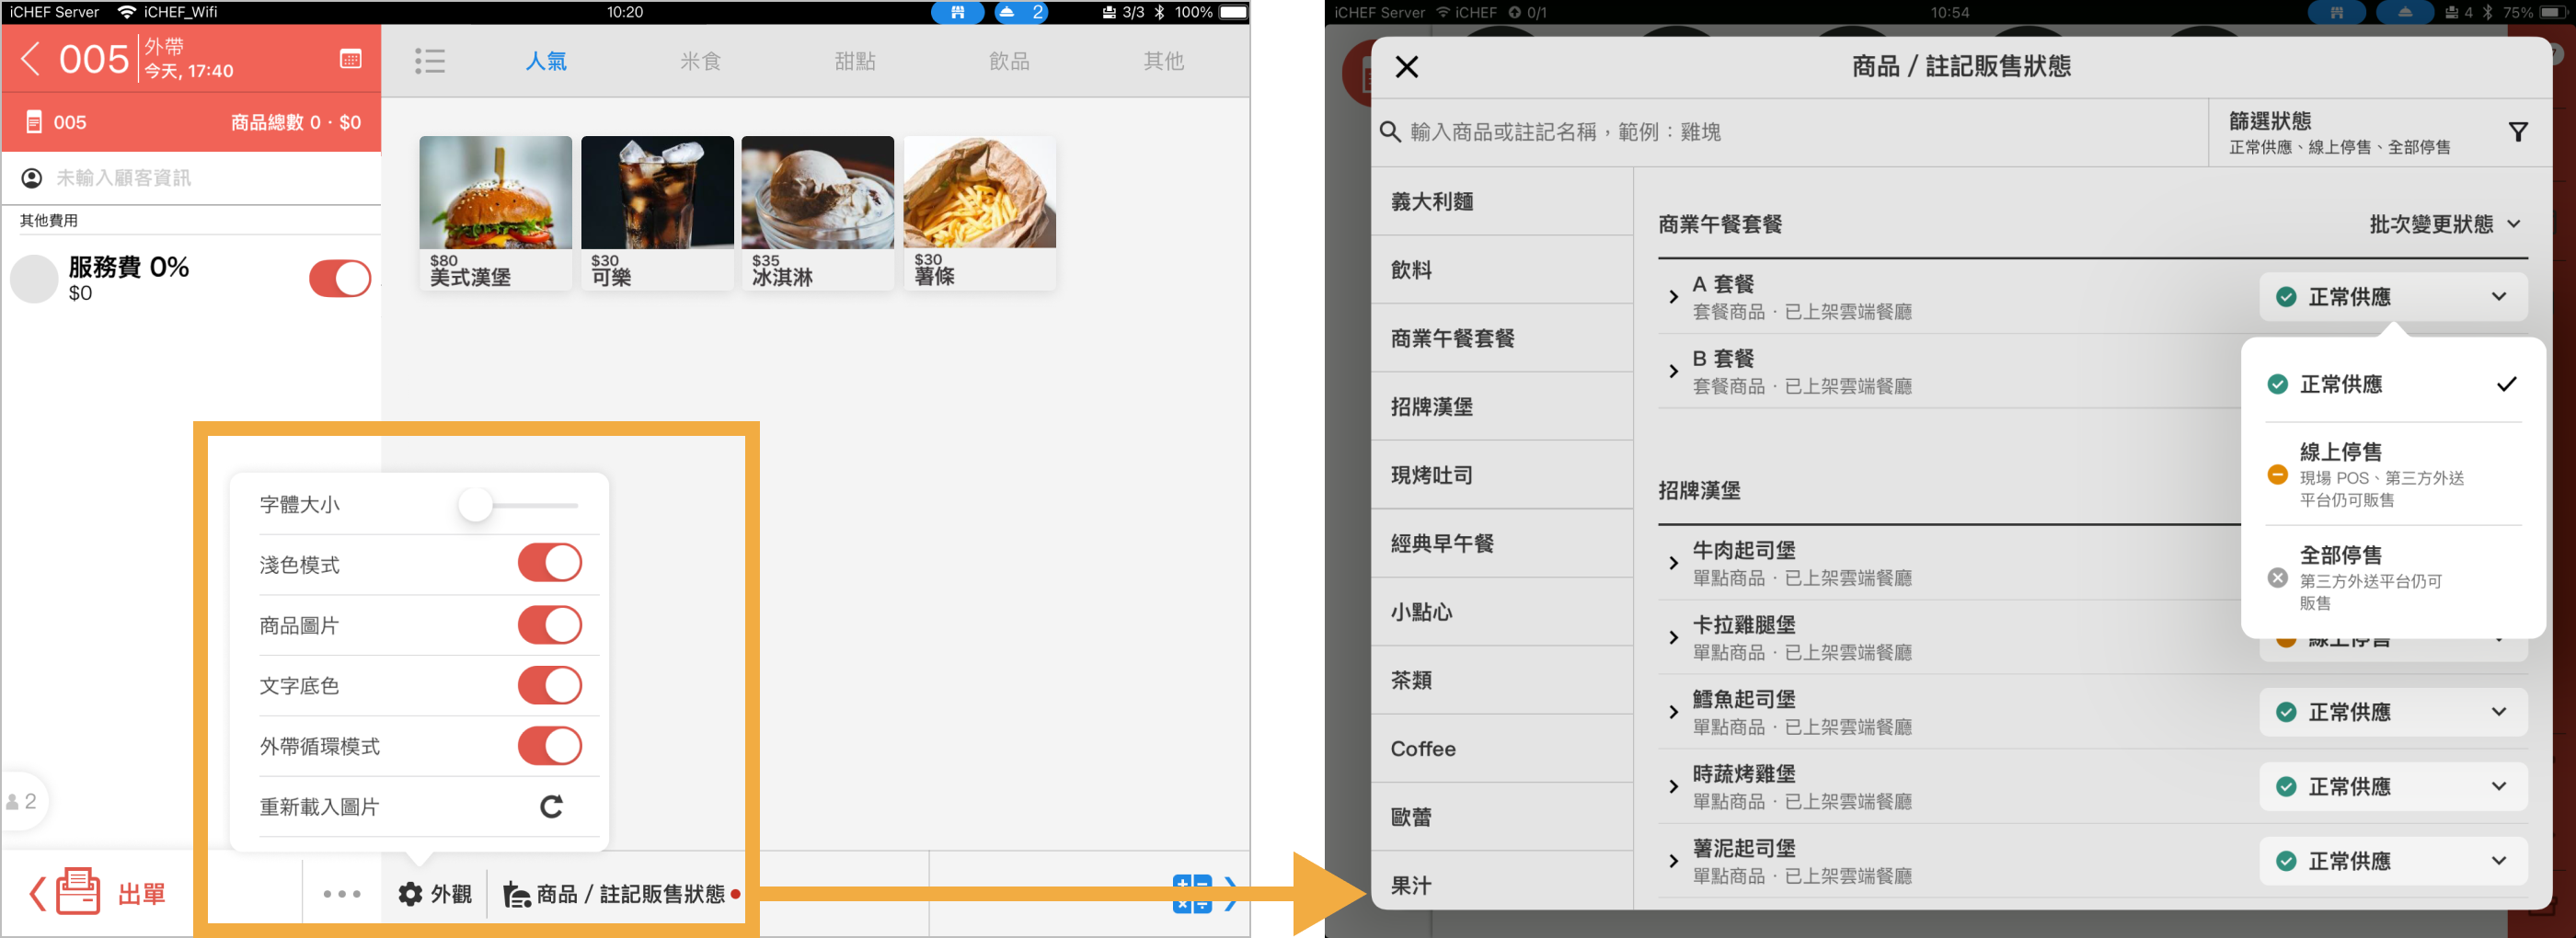
Task: Switch to the 甜點 category tab
Action: [x=855, y=61]
